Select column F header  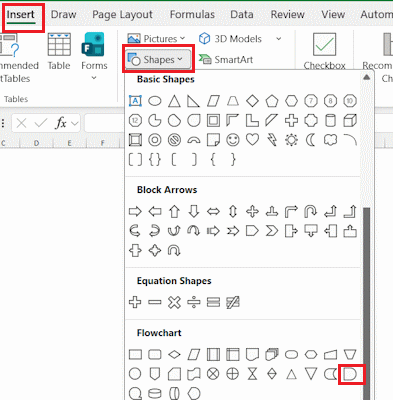103,143
